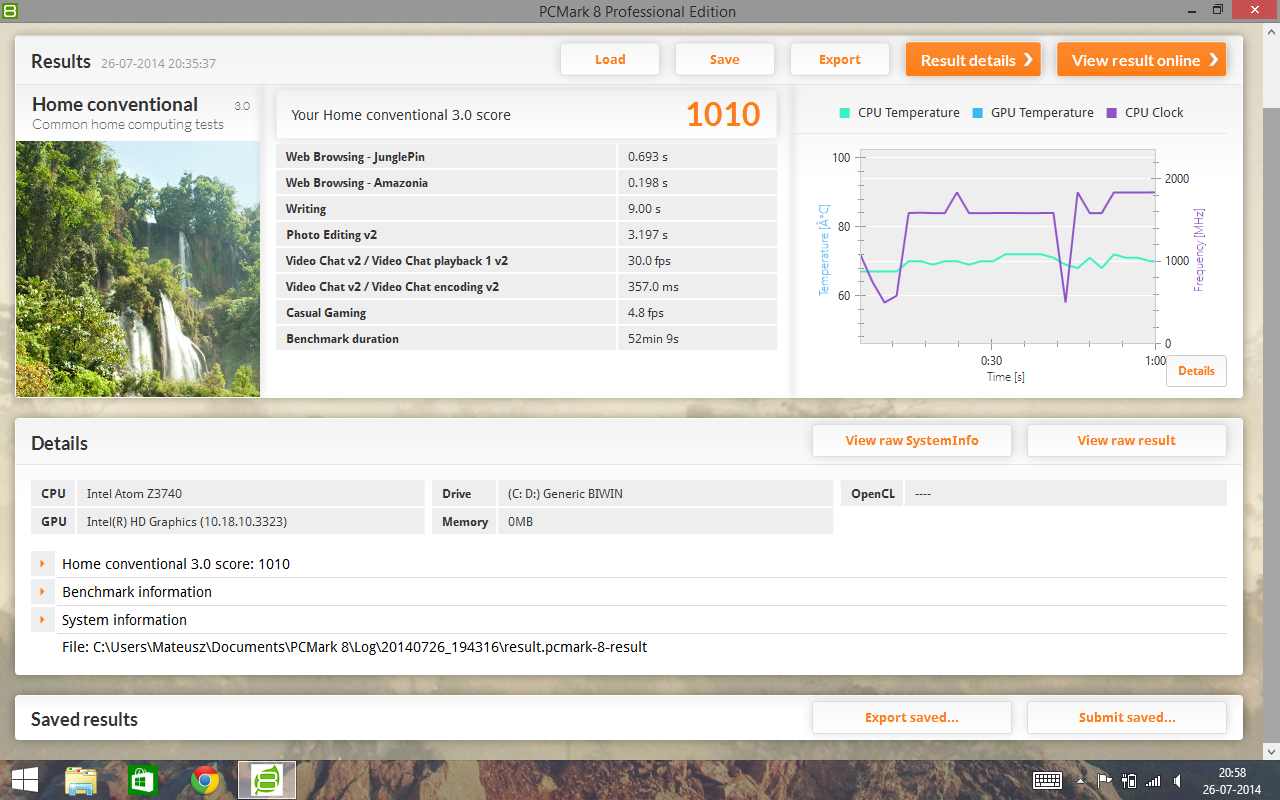Screen dimensions: 1280x800
Task: Click the Intel(R) HD Graphics GPU value
Action: (x=187, y=521)
